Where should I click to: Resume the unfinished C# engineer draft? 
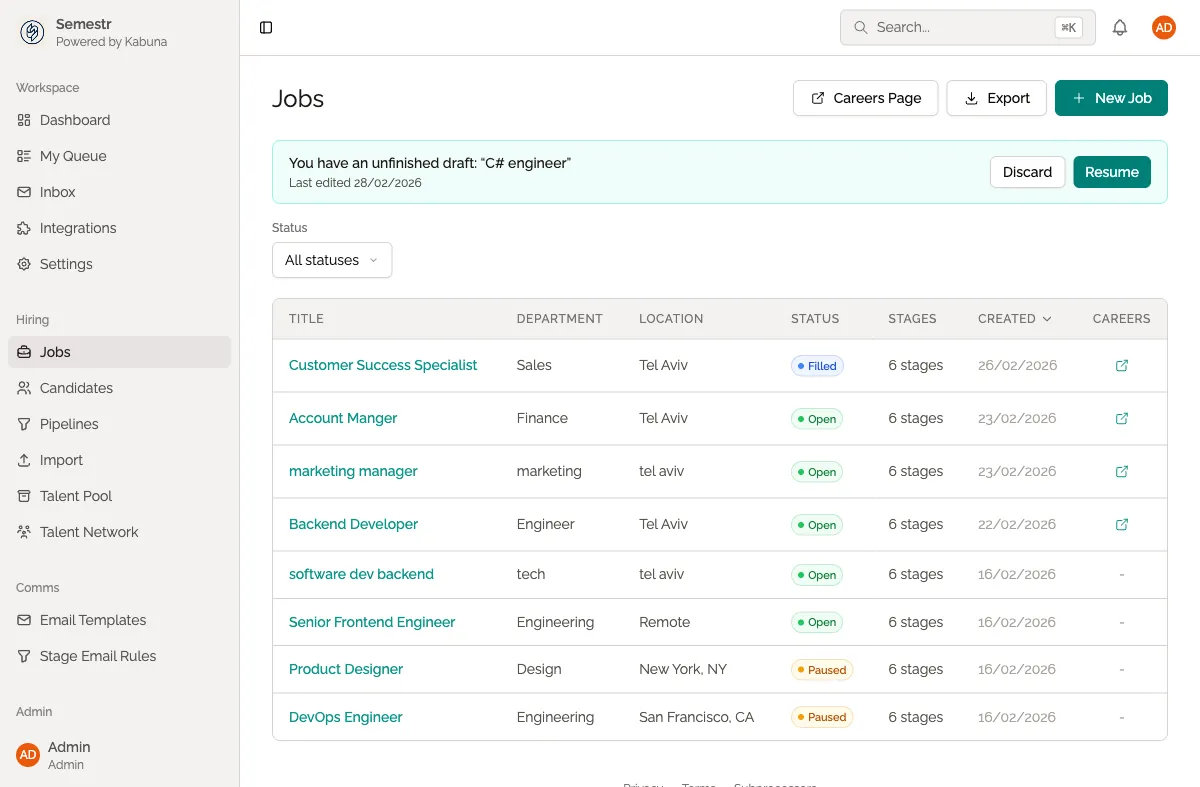coord(1111,171)
